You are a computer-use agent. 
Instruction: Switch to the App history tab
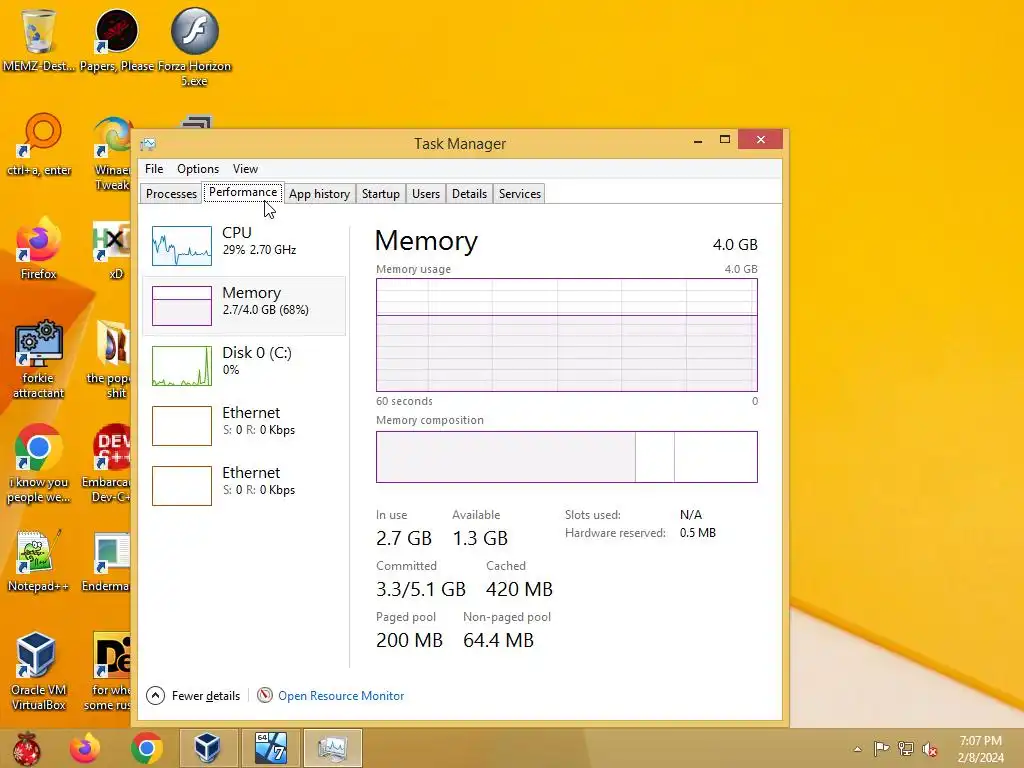[319, 194]
